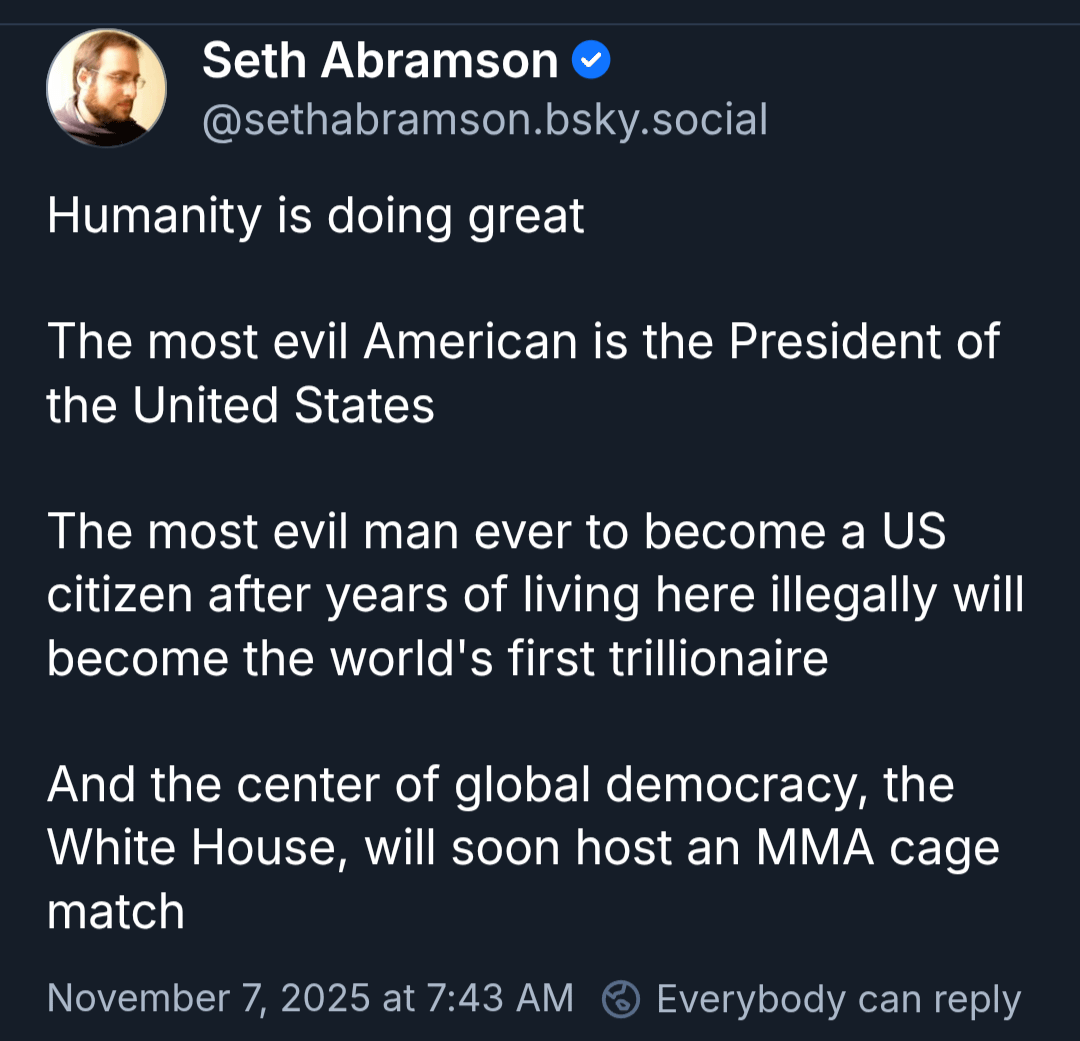The width and height of the screenshot is (1080, 1041).
Task: Click the "Humanity is doing great" line
Action: pos(316,216)
